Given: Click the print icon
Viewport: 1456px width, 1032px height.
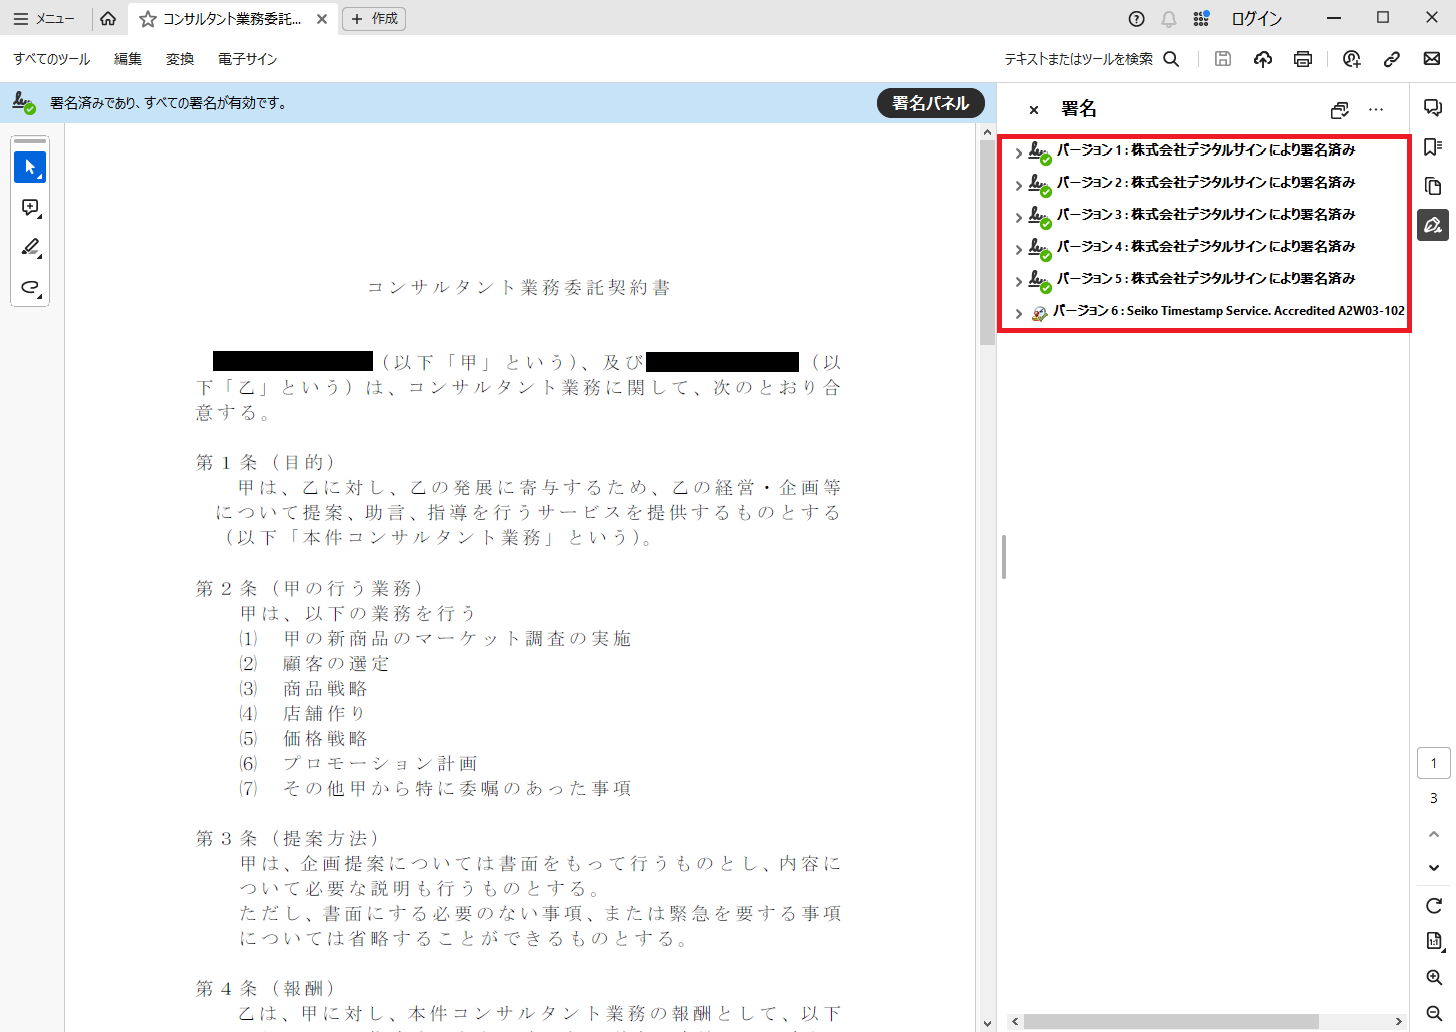Looking at the screenshot, I should (x=1302, y=59).
